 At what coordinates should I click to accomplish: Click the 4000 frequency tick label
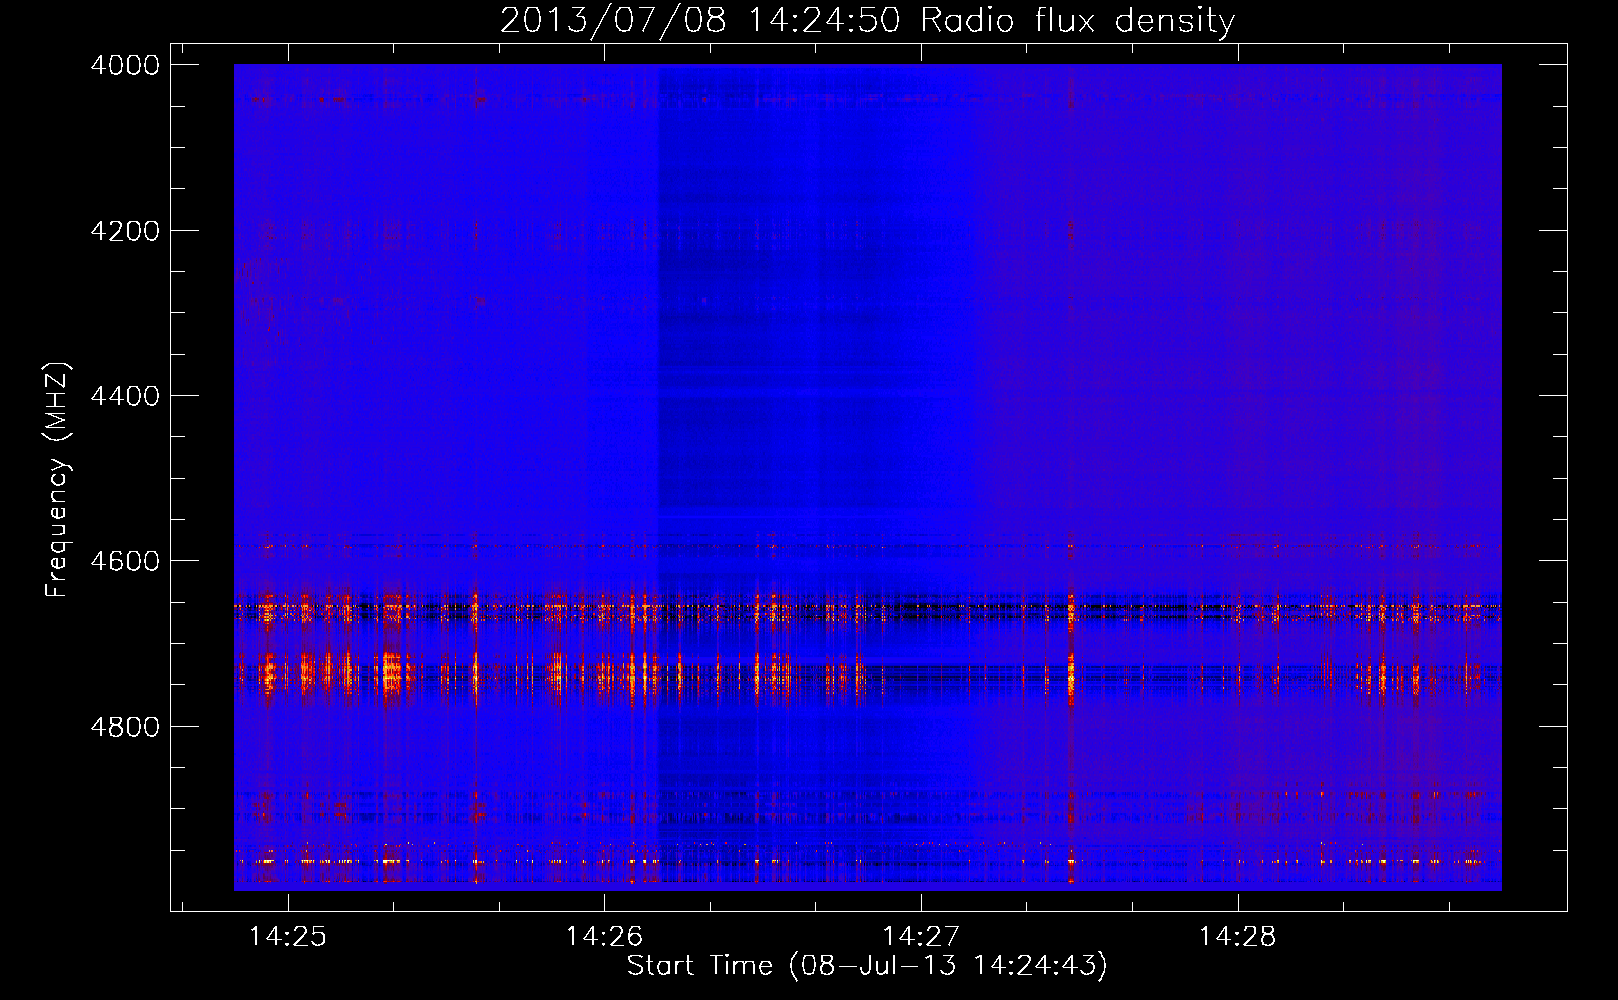pyautogui.click(x=125, y=65)
